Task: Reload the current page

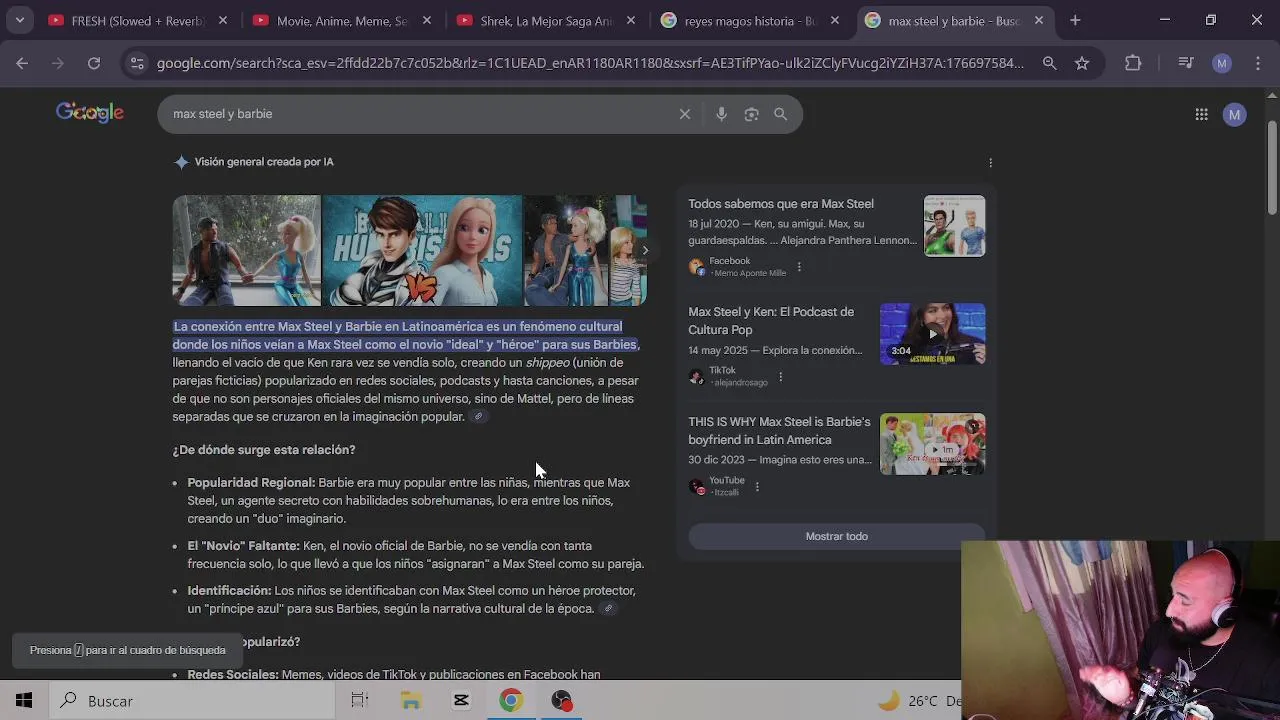Action: coord(94,63)
